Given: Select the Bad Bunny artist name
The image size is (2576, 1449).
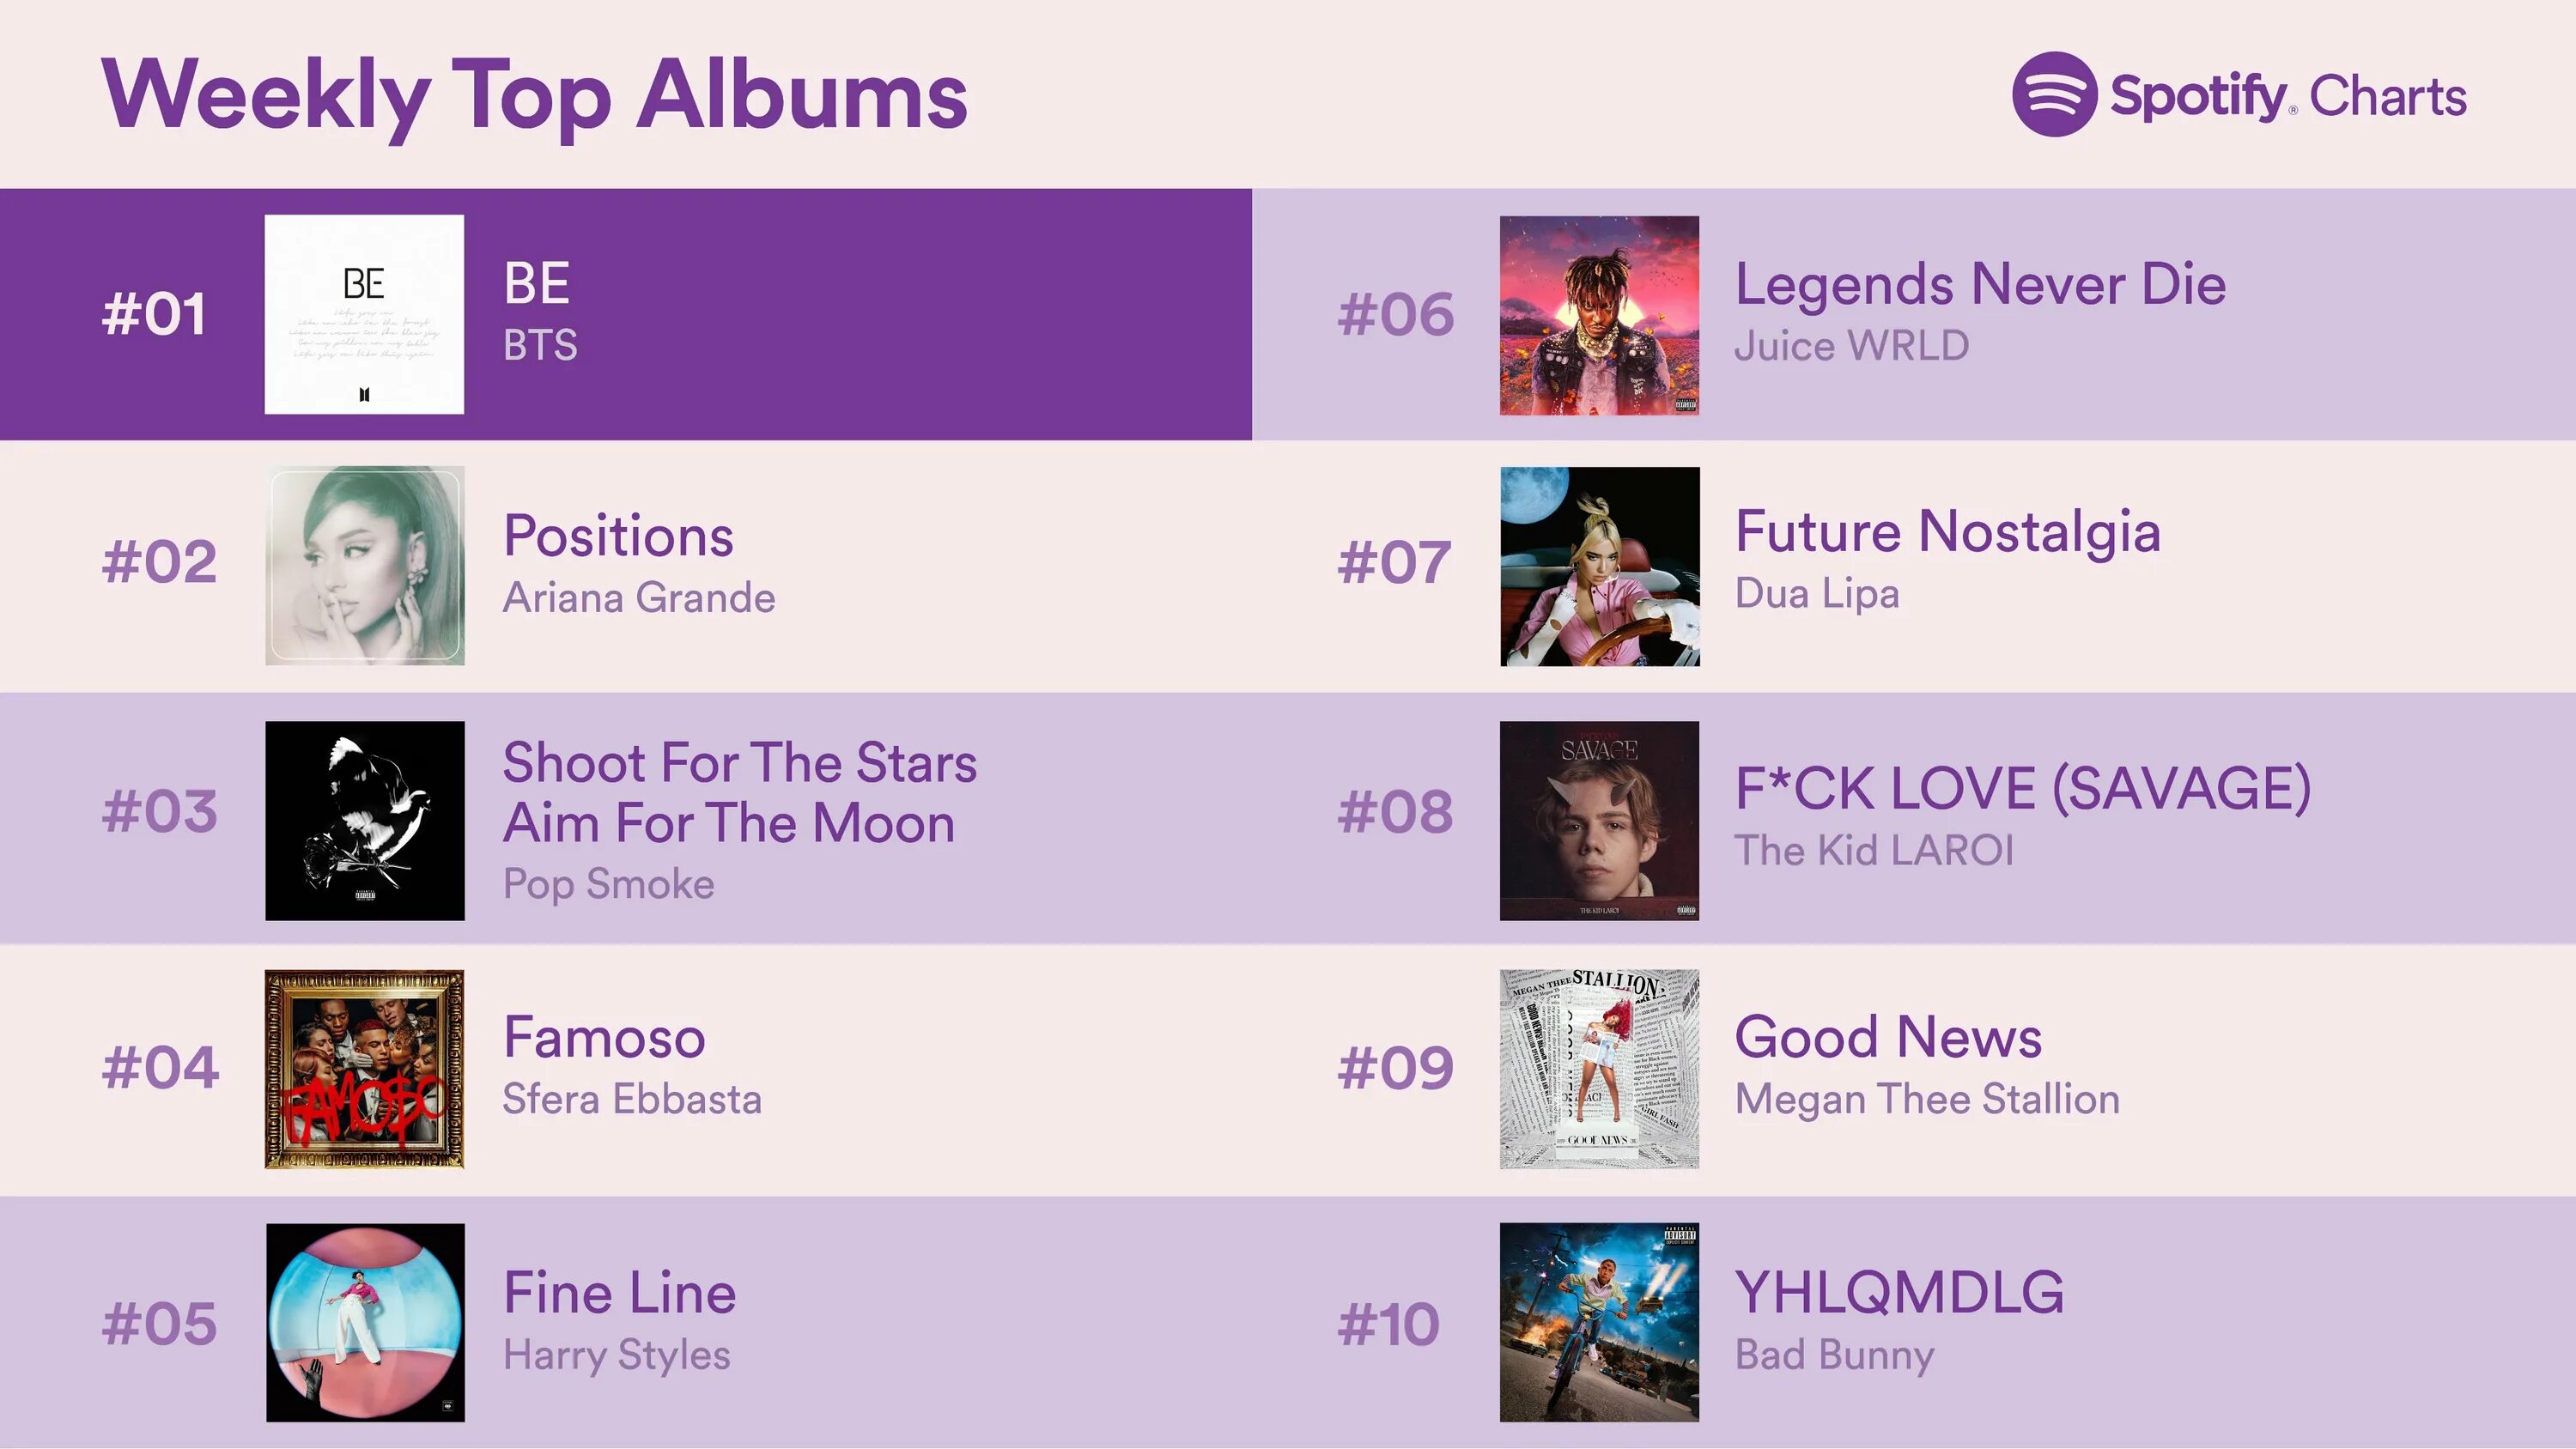Looking at the screenshot, I should (1834, 1355).
